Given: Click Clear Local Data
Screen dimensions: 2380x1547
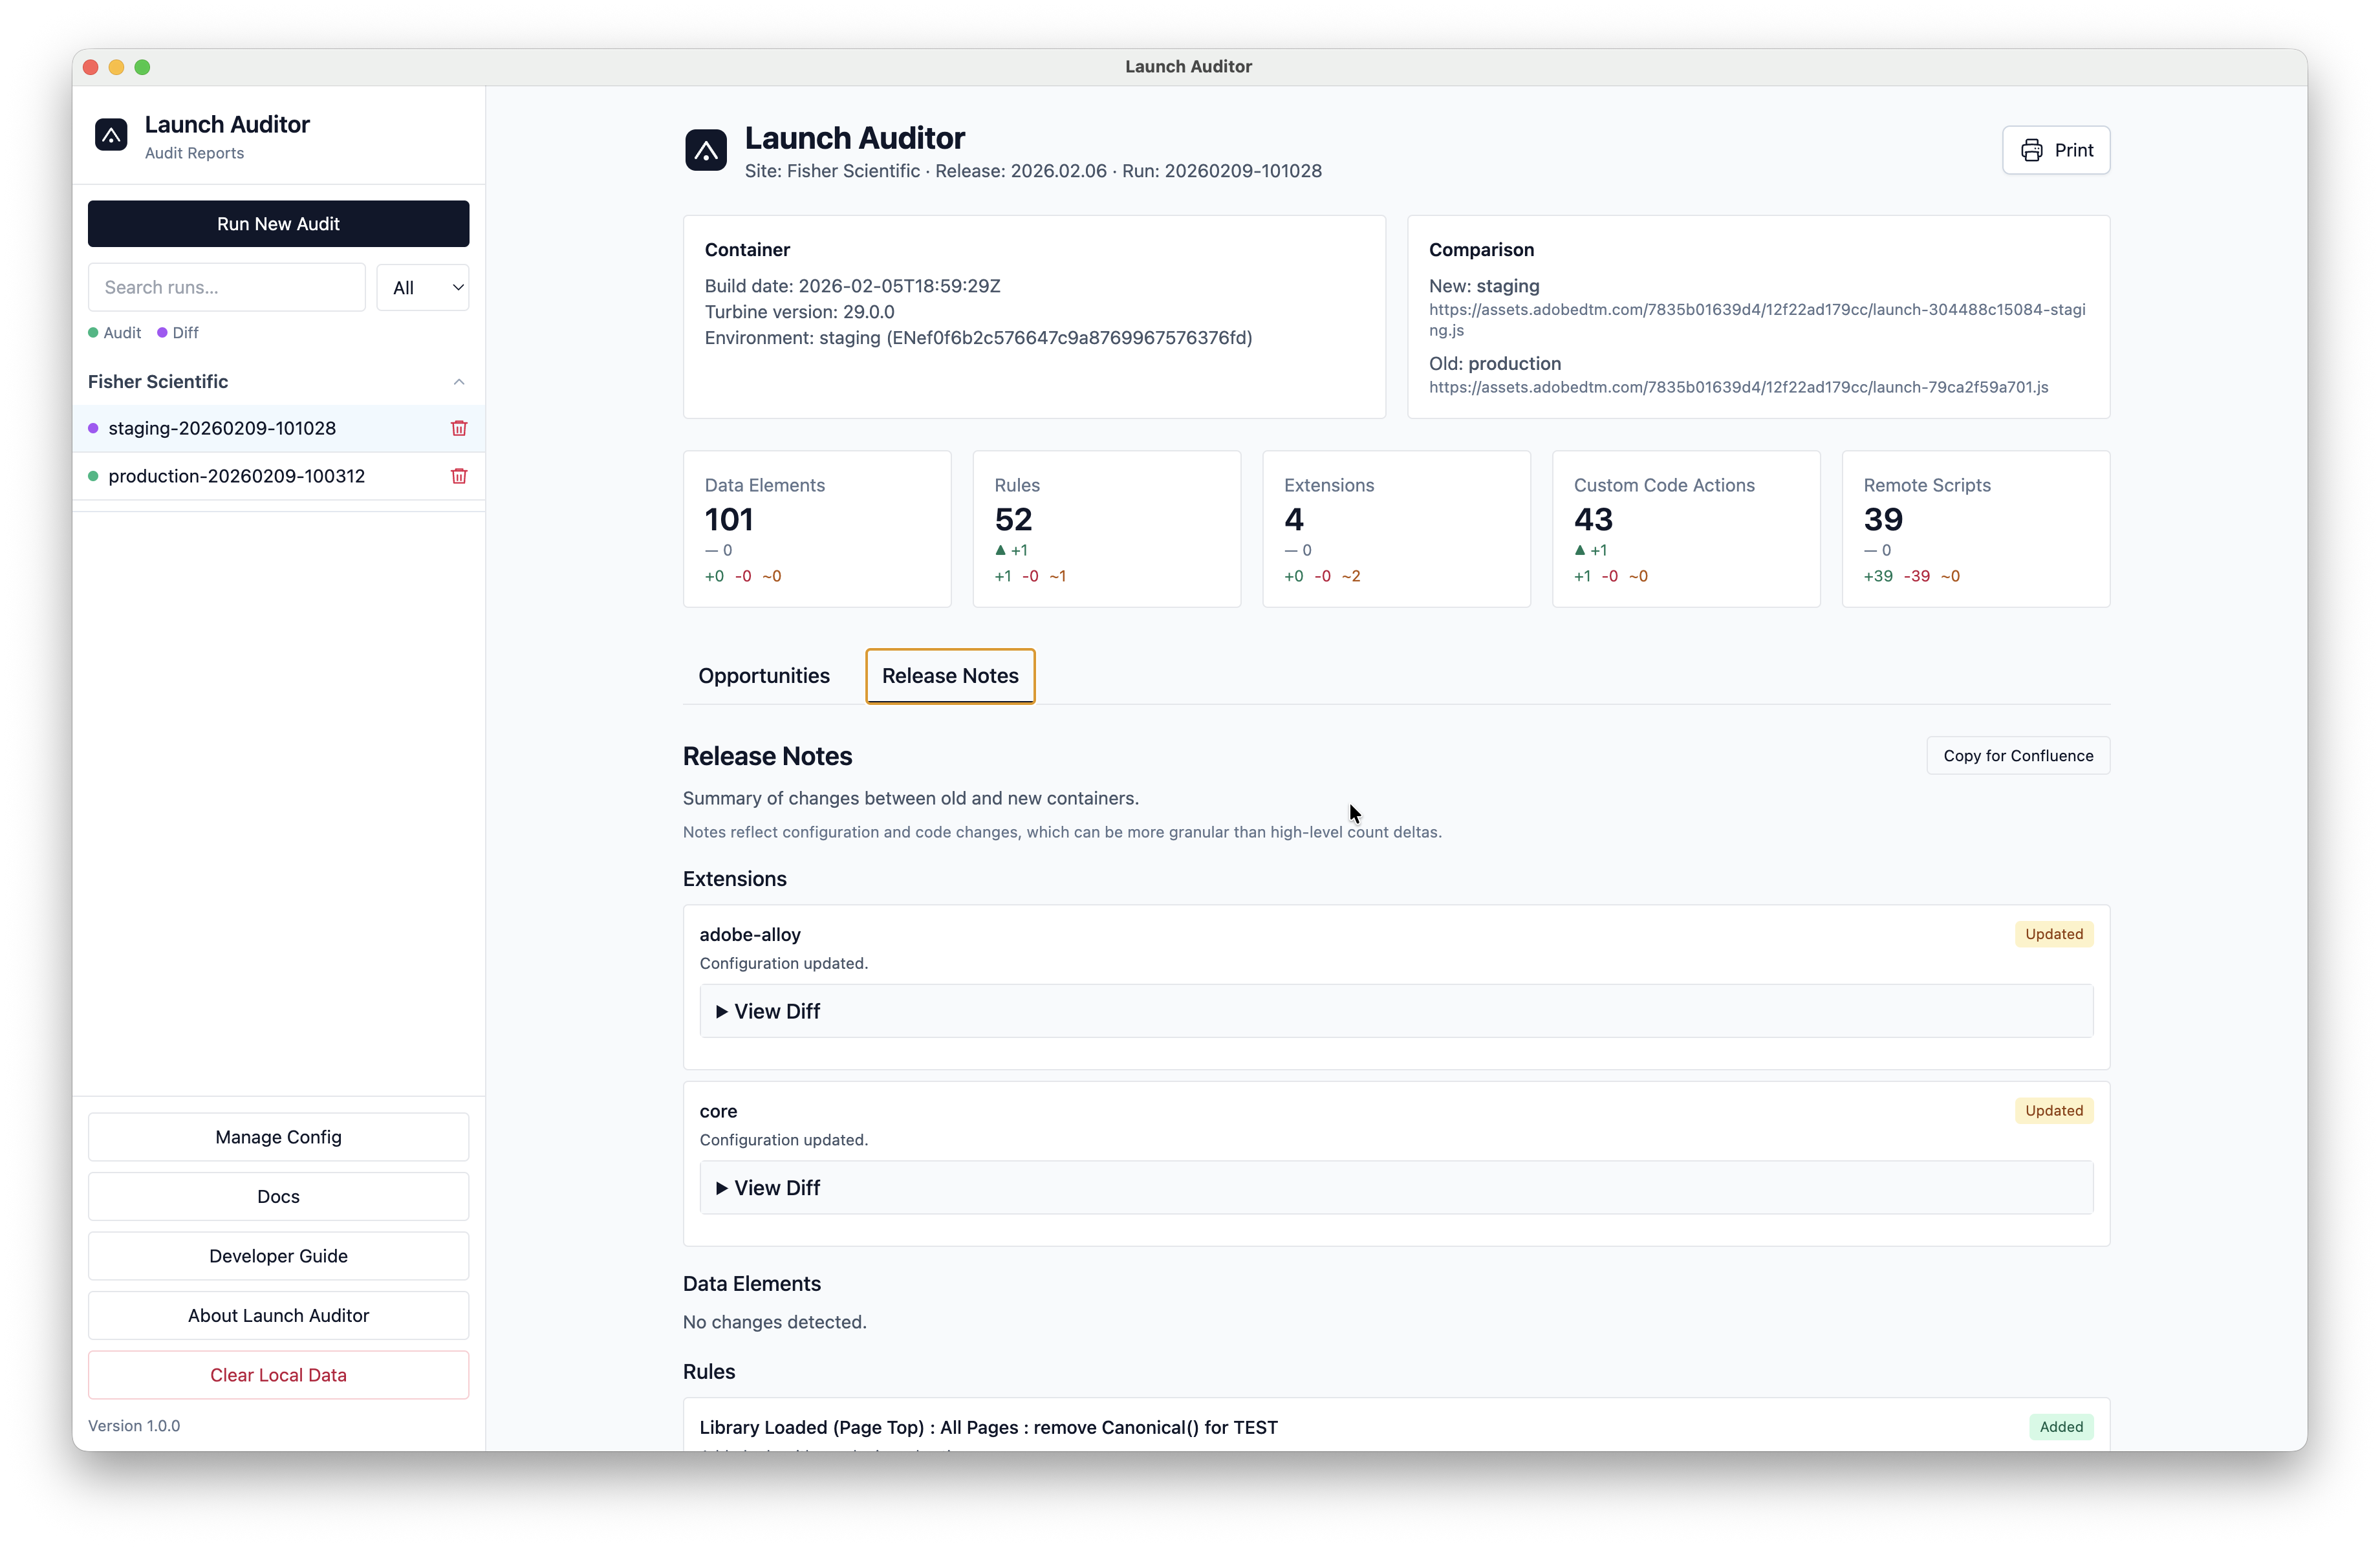Looking at the screenshot, I should click(x=278, y=1374).
